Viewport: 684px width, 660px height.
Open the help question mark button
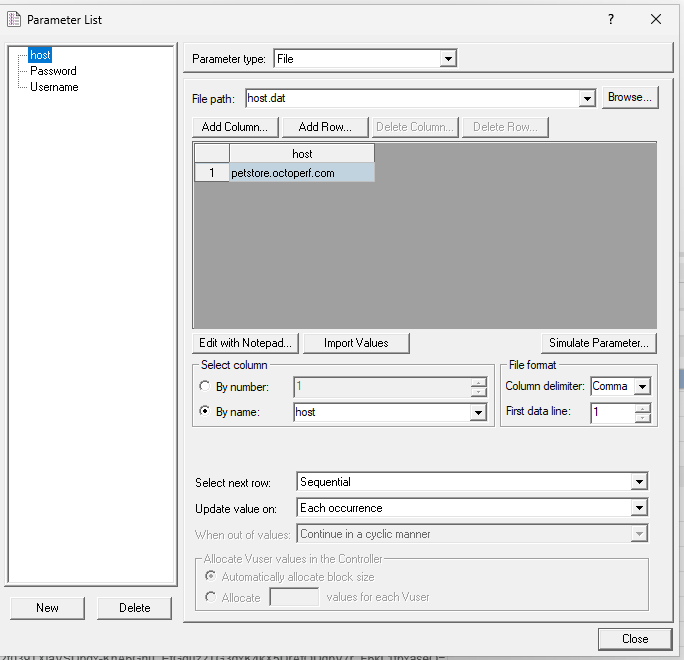click(611, 19)
